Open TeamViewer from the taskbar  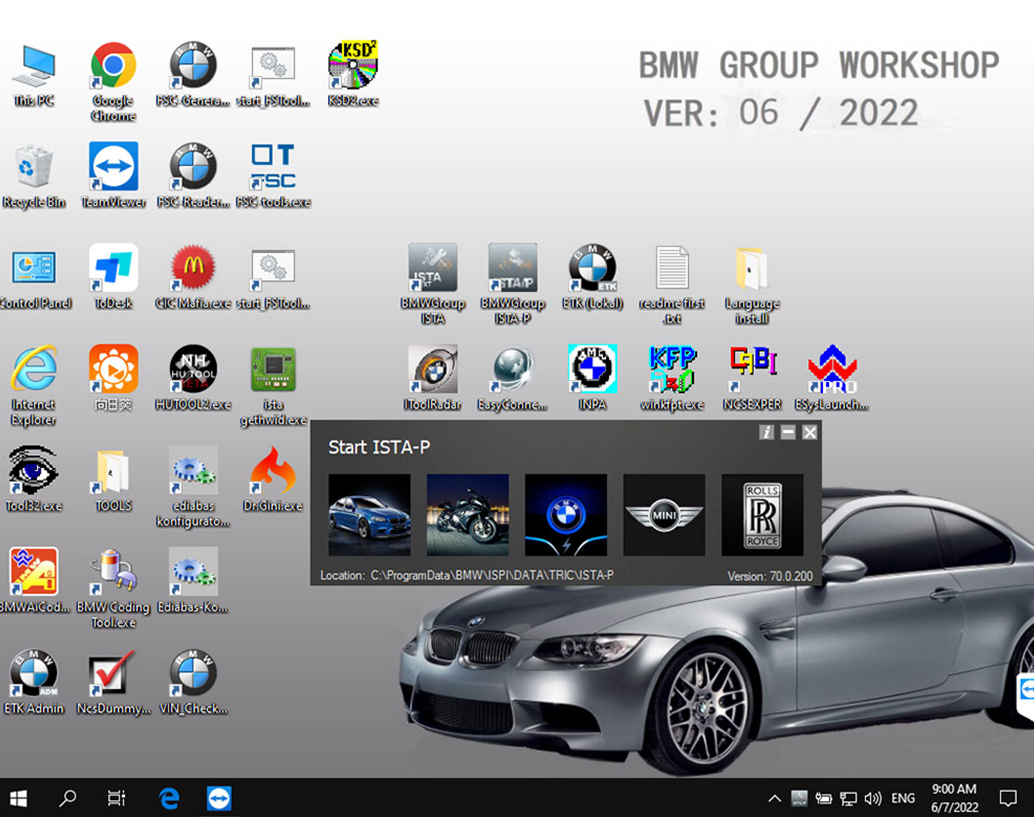219,799
